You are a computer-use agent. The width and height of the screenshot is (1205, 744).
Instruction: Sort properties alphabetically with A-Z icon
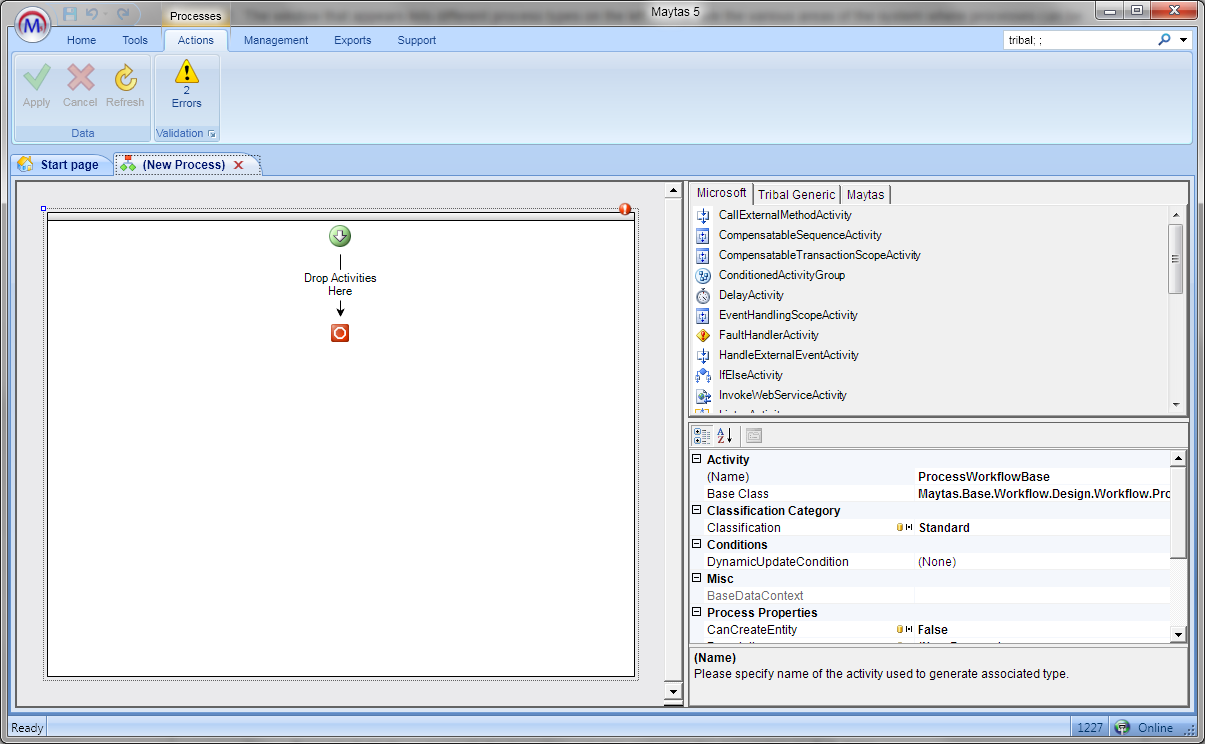click(726, 435)
